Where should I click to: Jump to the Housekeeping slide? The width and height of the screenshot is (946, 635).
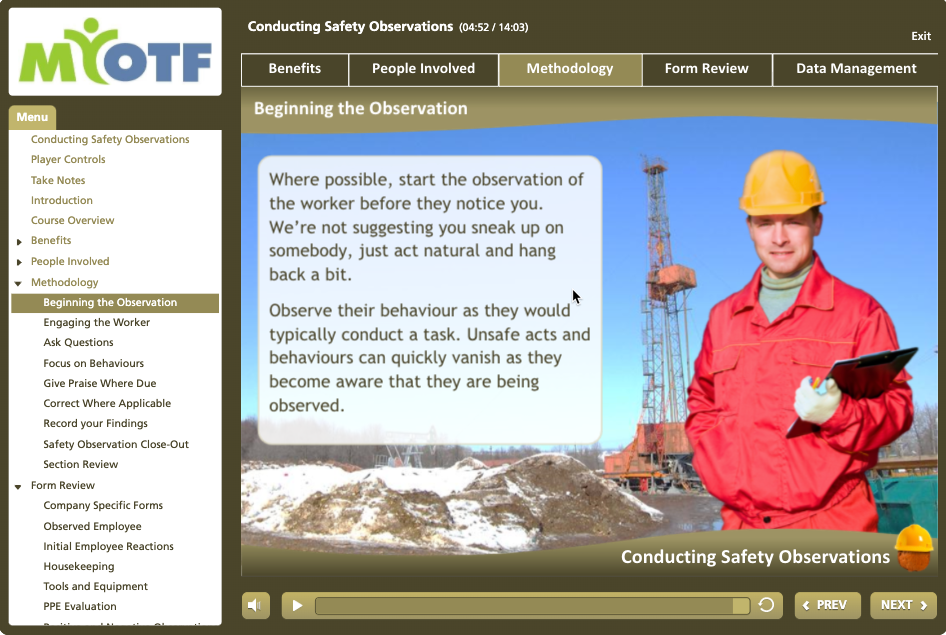[x=78, y=567]
